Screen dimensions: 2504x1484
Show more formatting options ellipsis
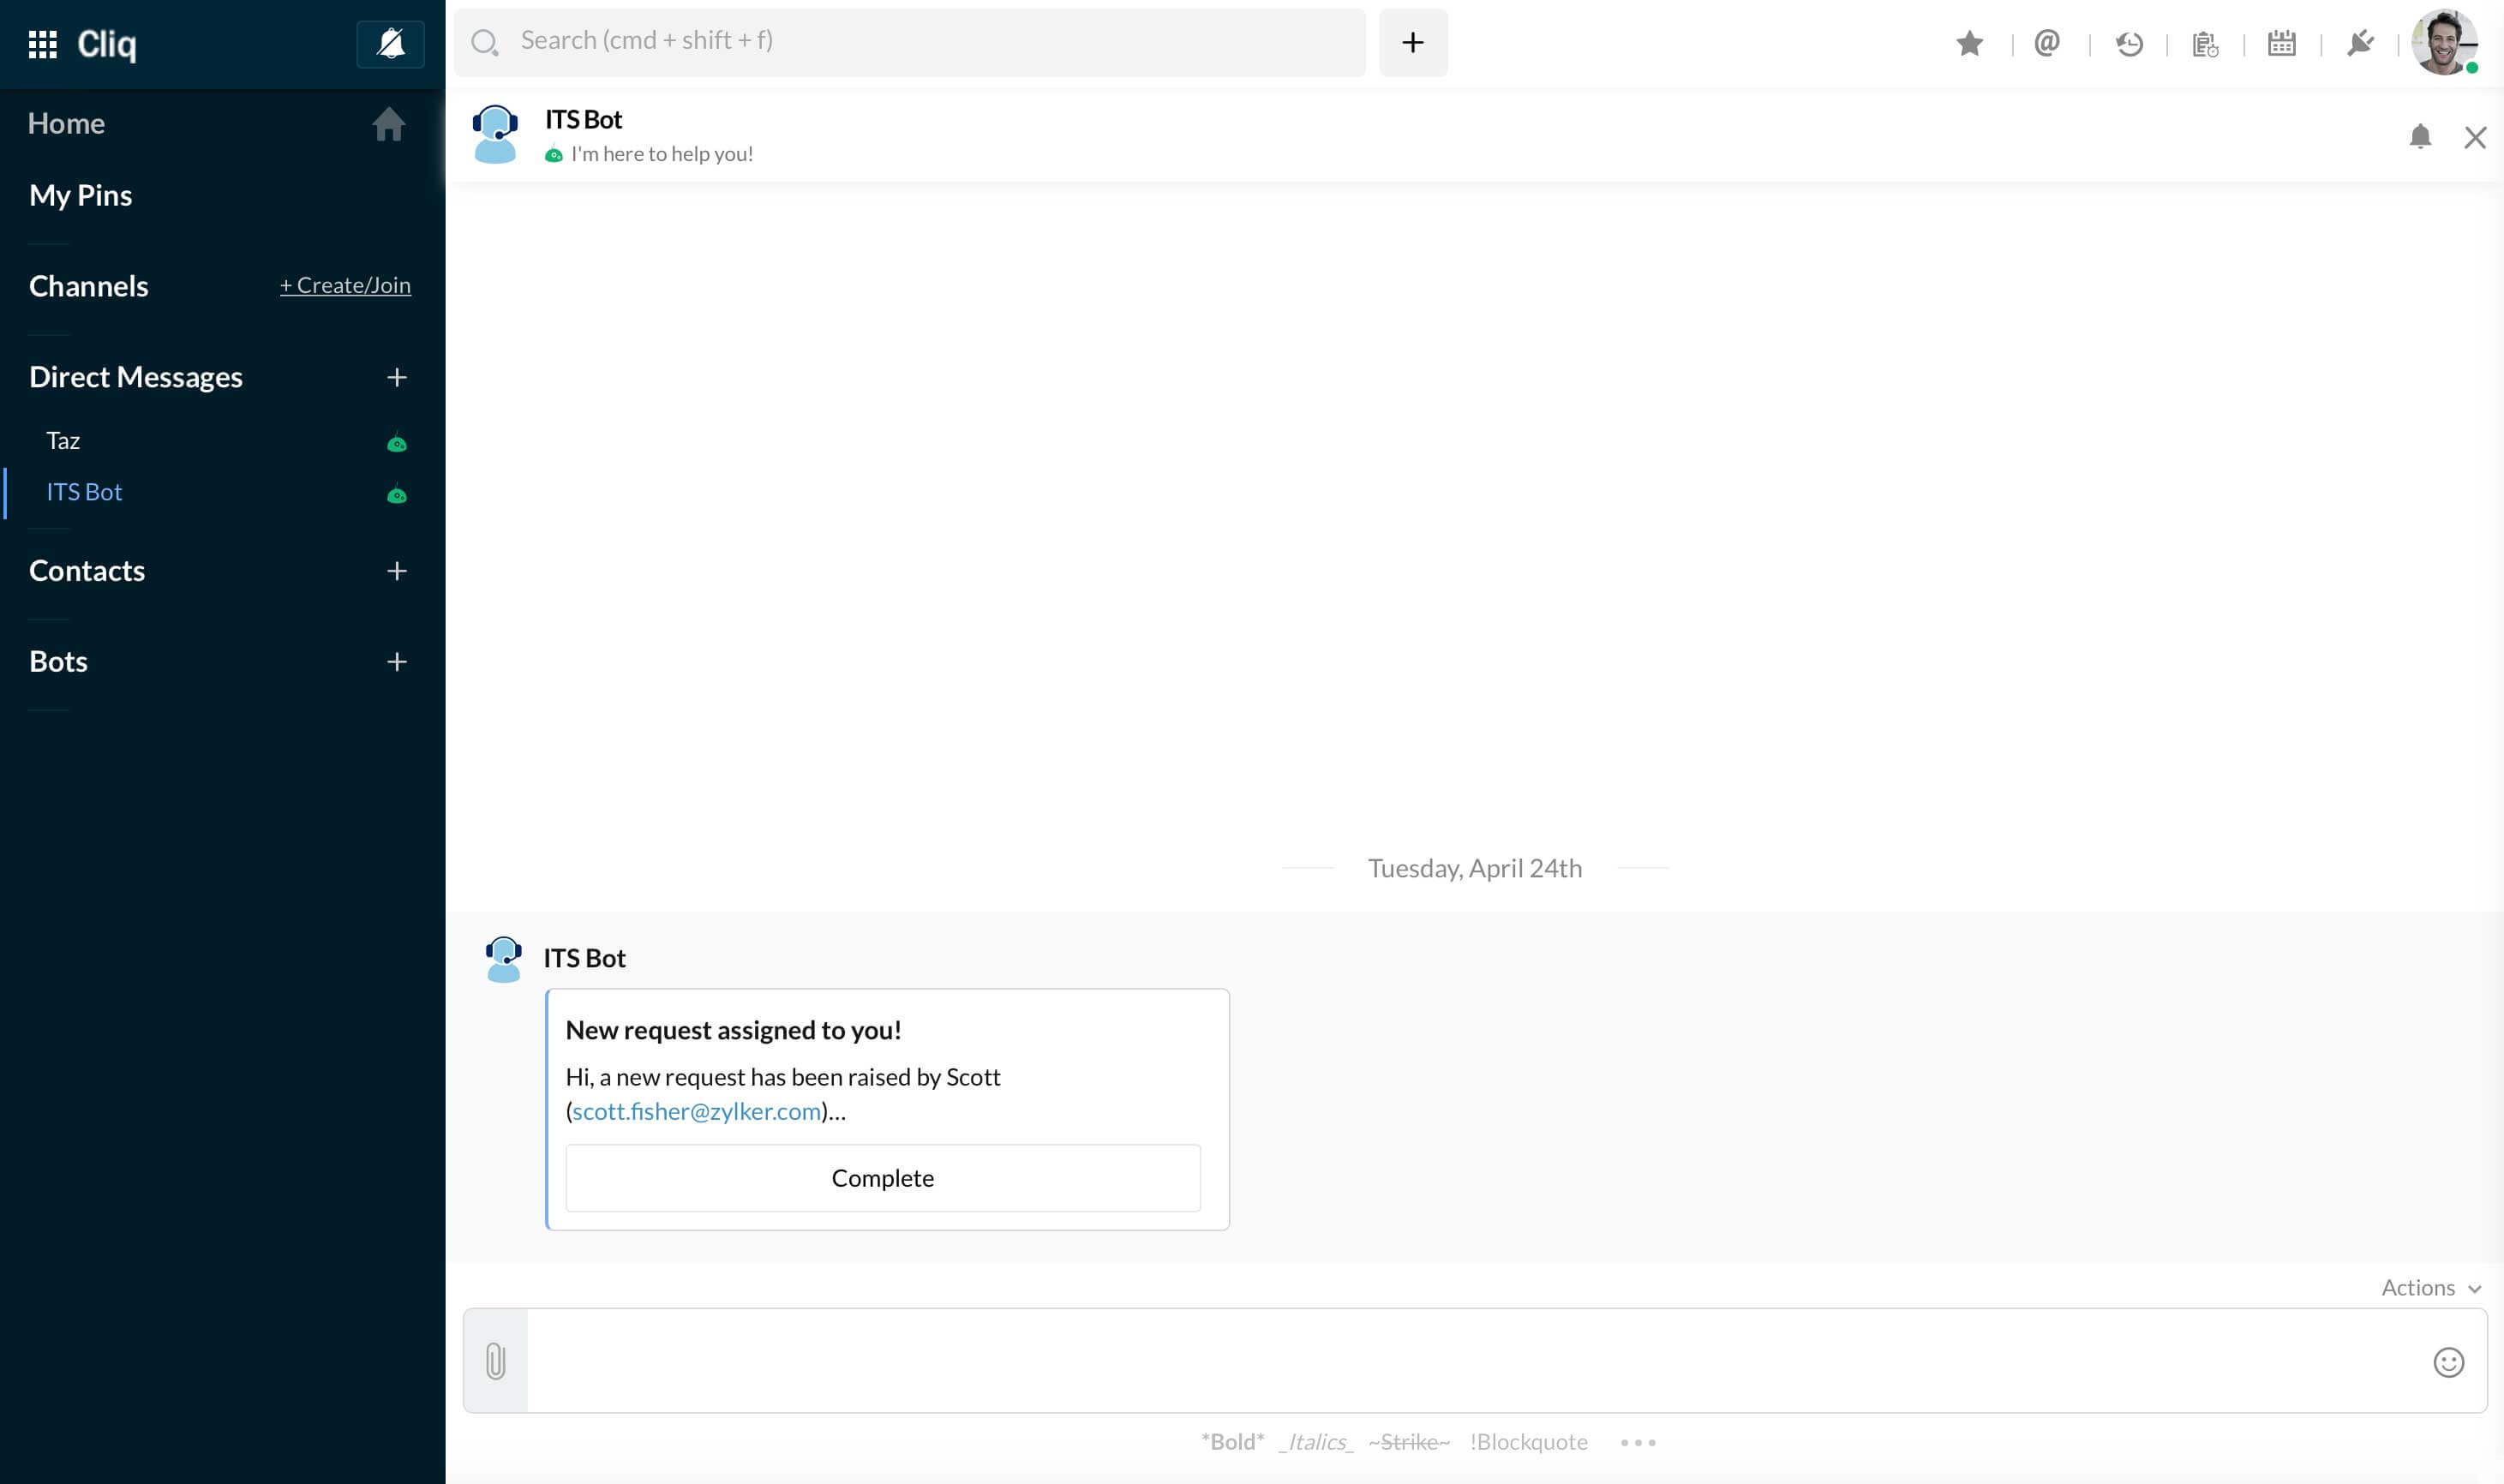[1637, 1443]
